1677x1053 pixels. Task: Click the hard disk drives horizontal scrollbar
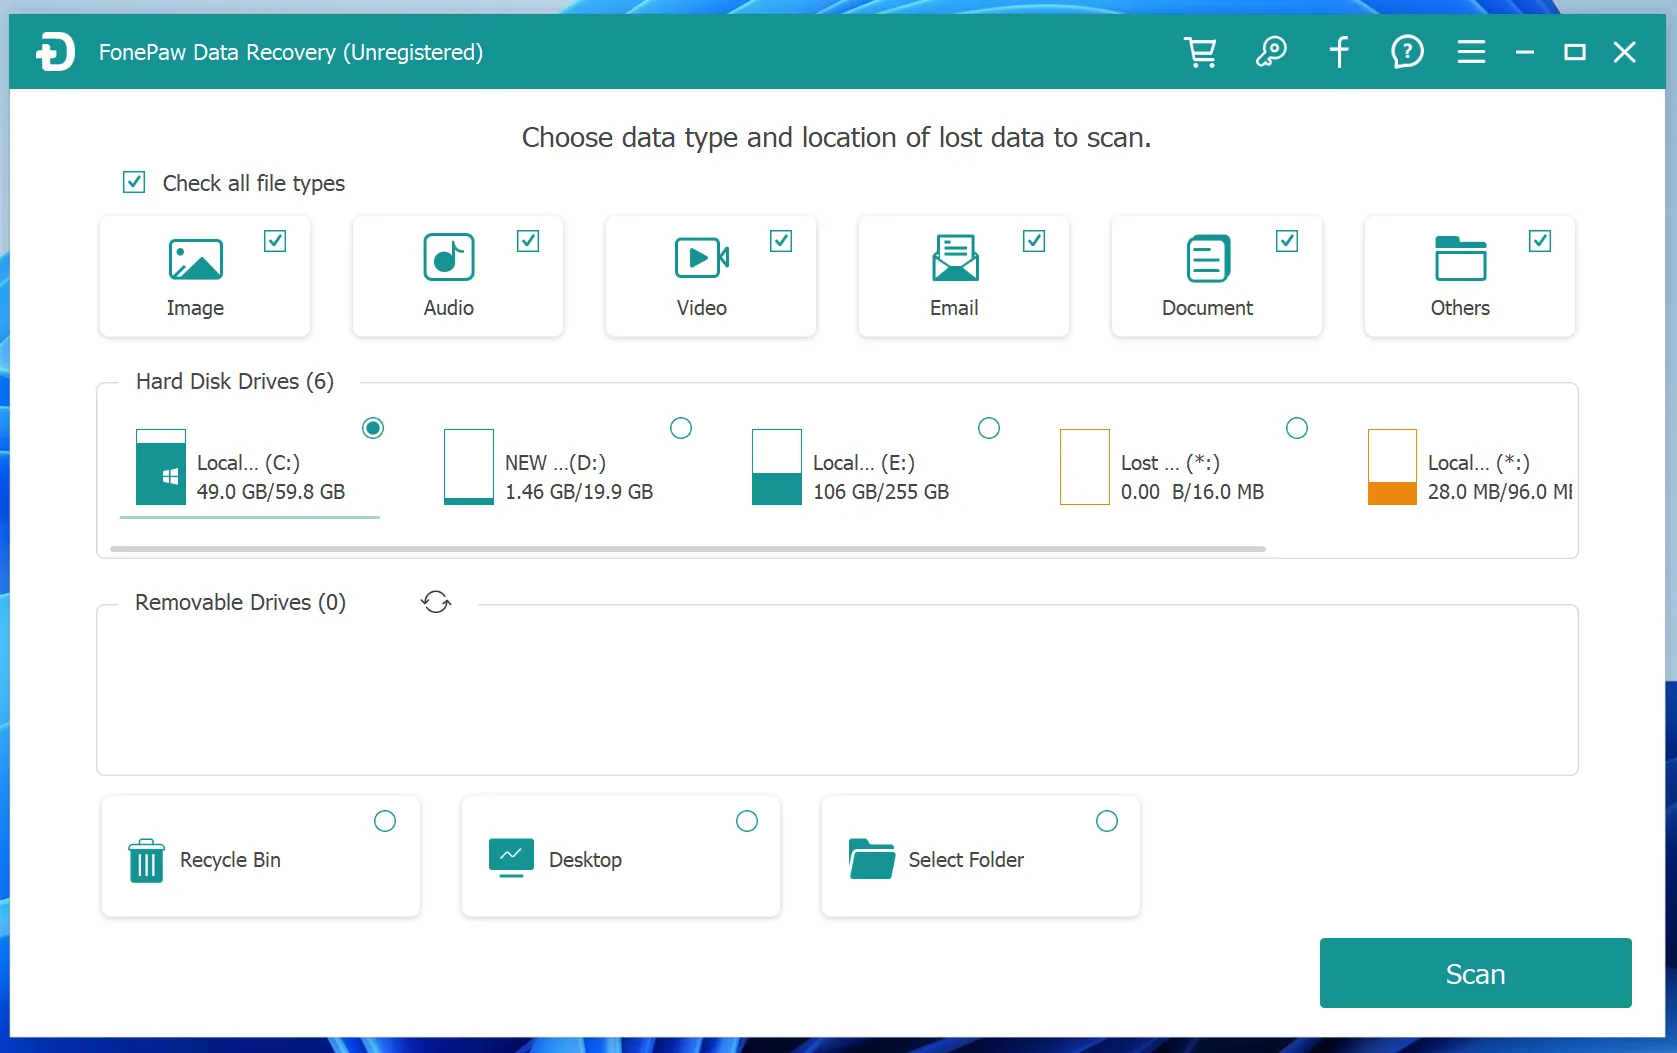point(688,549)
